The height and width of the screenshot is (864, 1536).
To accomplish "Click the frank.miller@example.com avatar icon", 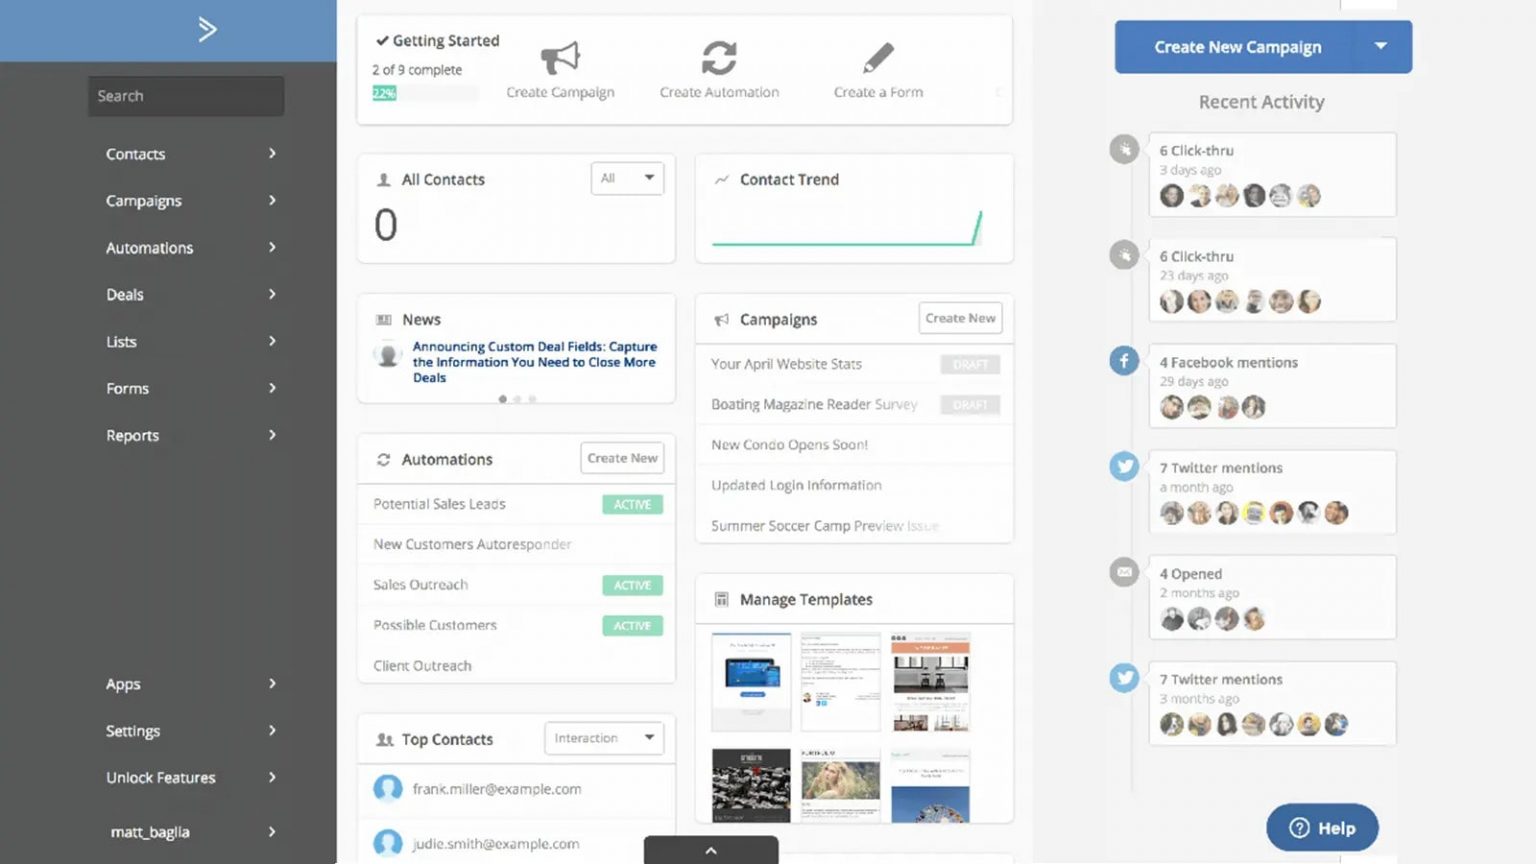I will point(387,789).
